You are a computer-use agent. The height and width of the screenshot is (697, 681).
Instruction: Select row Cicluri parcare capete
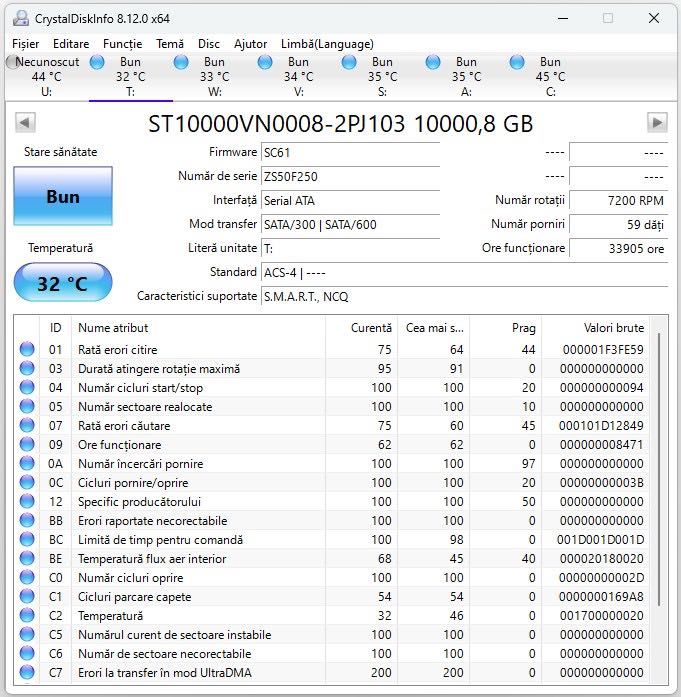tap(332, 597)
